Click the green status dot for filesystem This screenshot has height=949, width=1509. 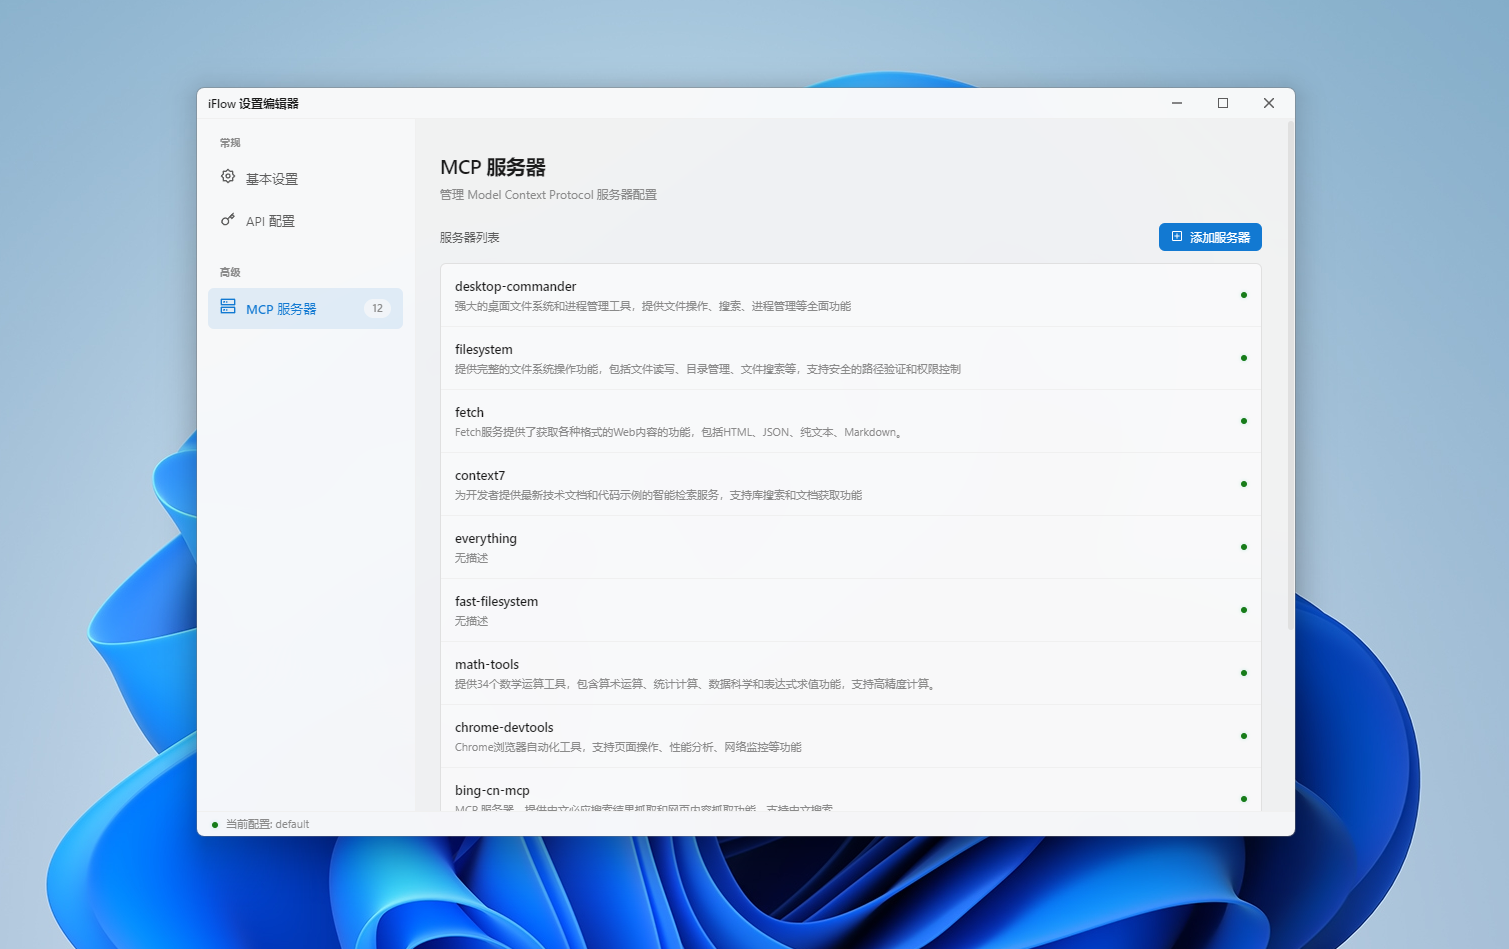(x=1243, y=358)
